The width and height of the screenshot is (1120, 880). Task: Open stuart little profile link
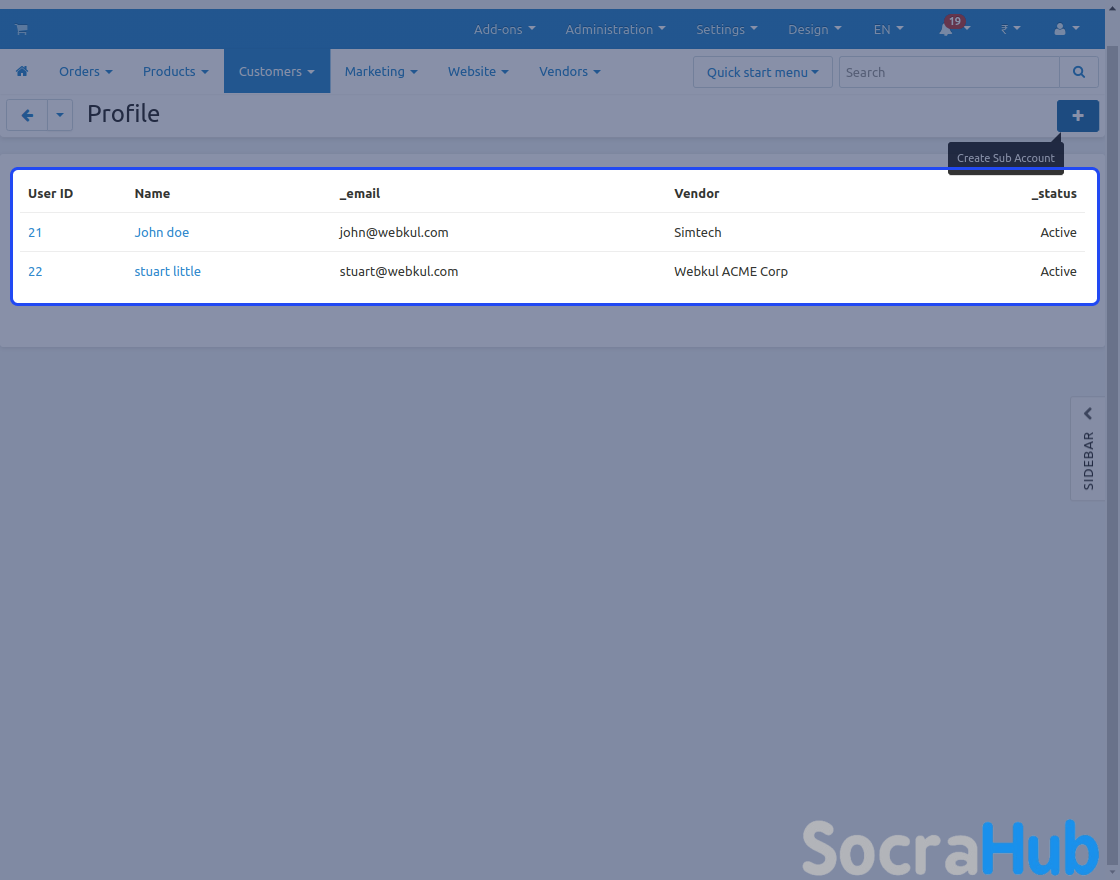point(168,272)
